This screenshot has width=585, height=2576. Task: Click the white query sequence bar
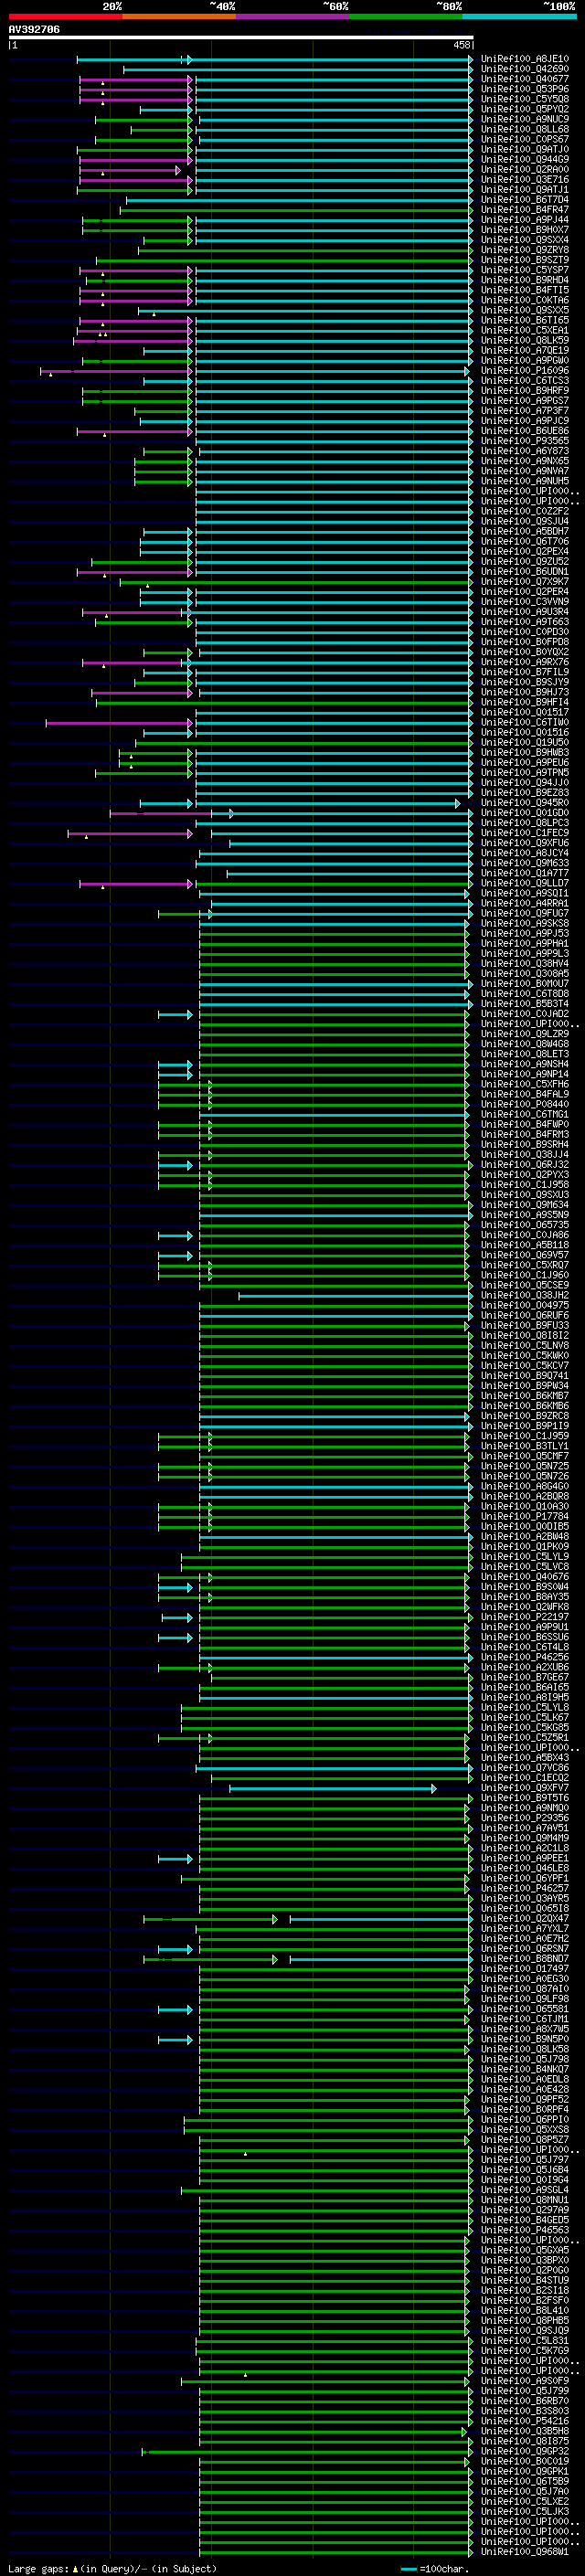[x=241, y=37]
